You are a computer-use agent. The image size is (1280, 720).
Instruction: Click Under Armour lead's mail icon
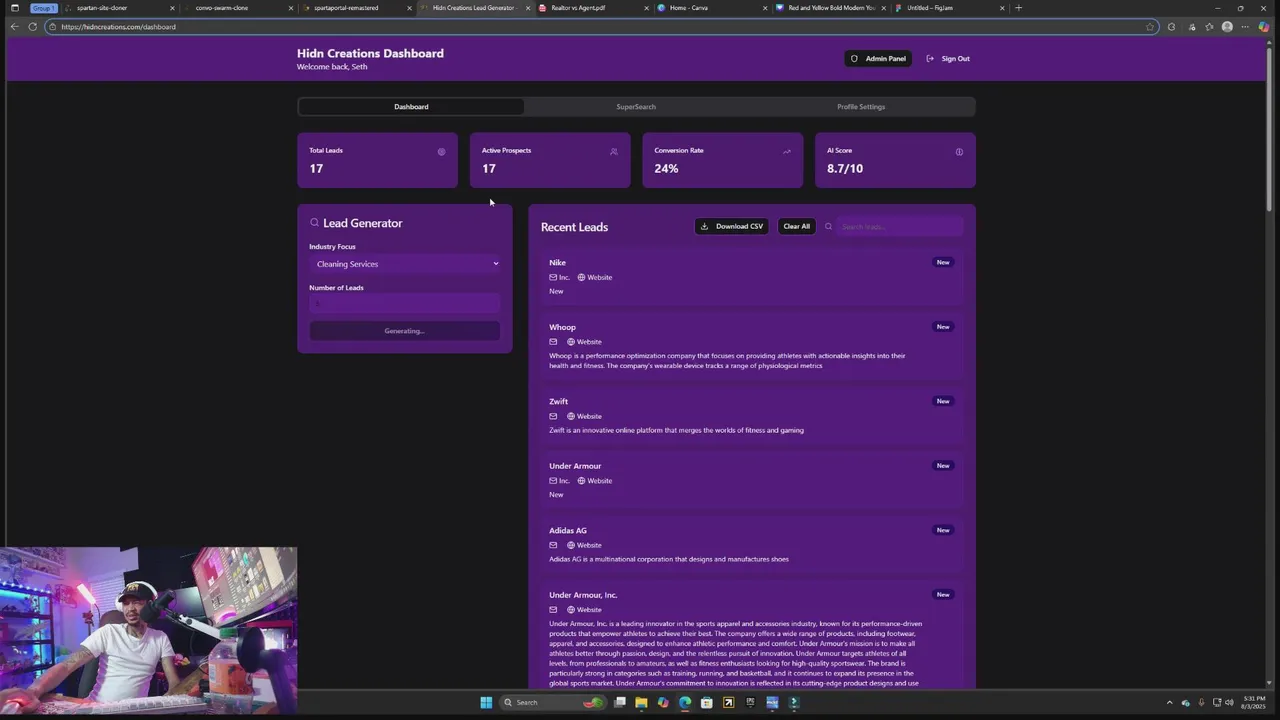(x=553, y=481)
